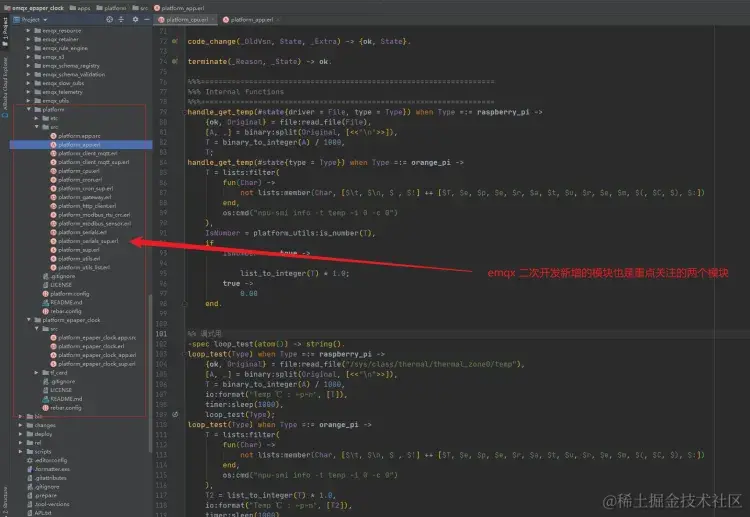Click in code line loop_test spec
The height and width of the screenshot is (517, 750).
pyautogui.click(x=266, y=344)
